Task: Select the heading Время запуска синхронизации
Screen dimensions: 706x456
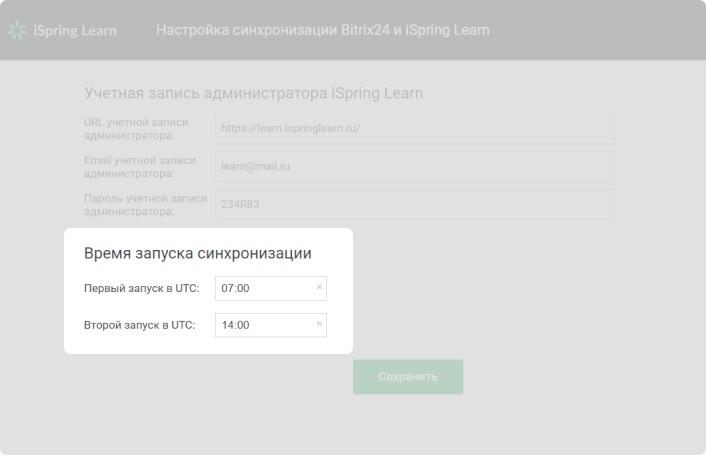Action: pos(198,253)
